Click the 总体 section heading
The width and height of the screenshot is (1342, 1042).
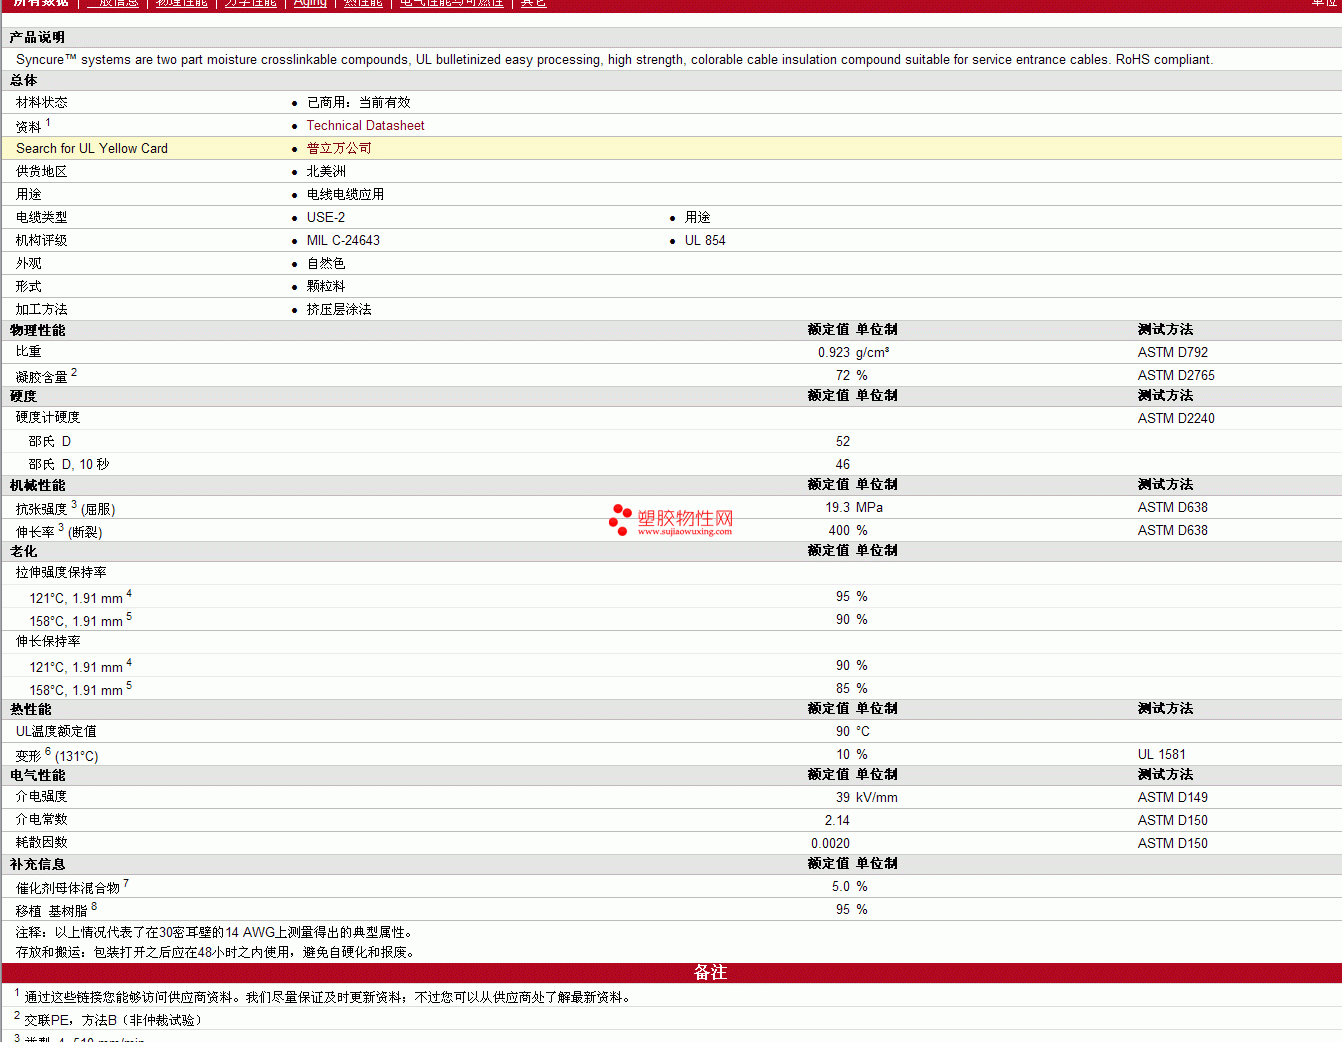(24, 80)
